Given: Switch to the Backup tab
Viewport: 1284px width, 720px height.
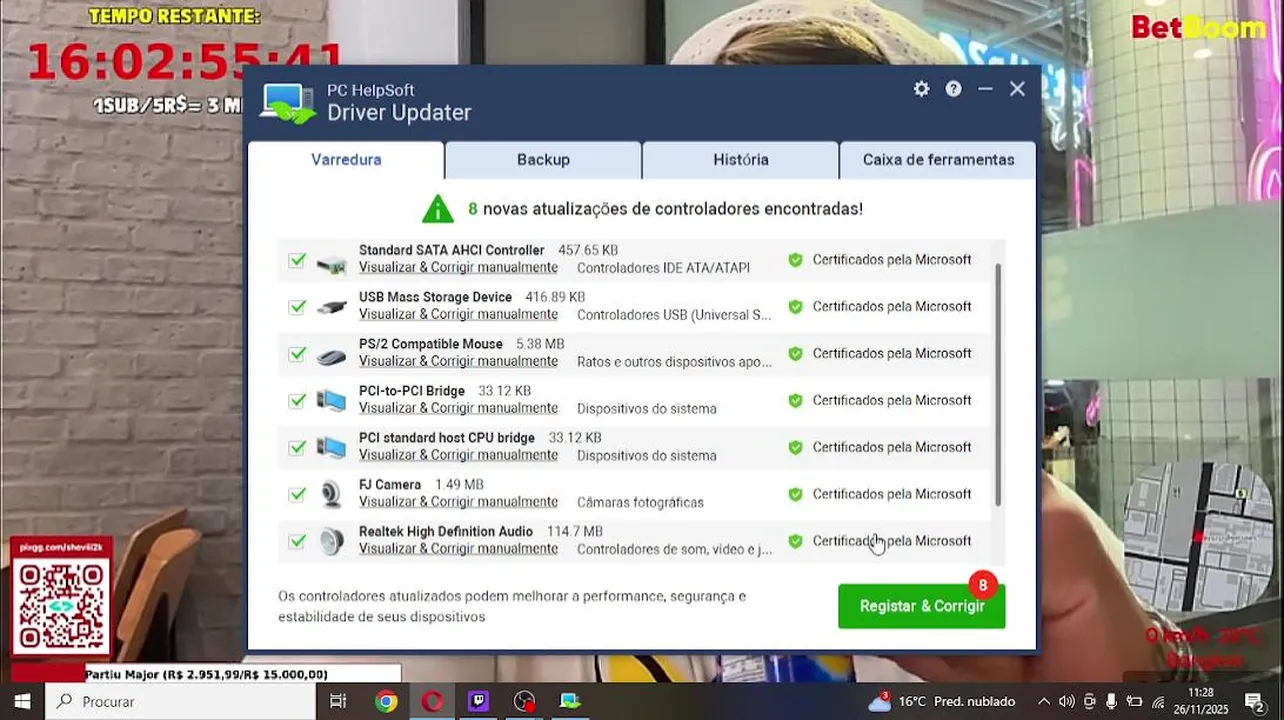Looking at the screenshot, I should point(543,160).
